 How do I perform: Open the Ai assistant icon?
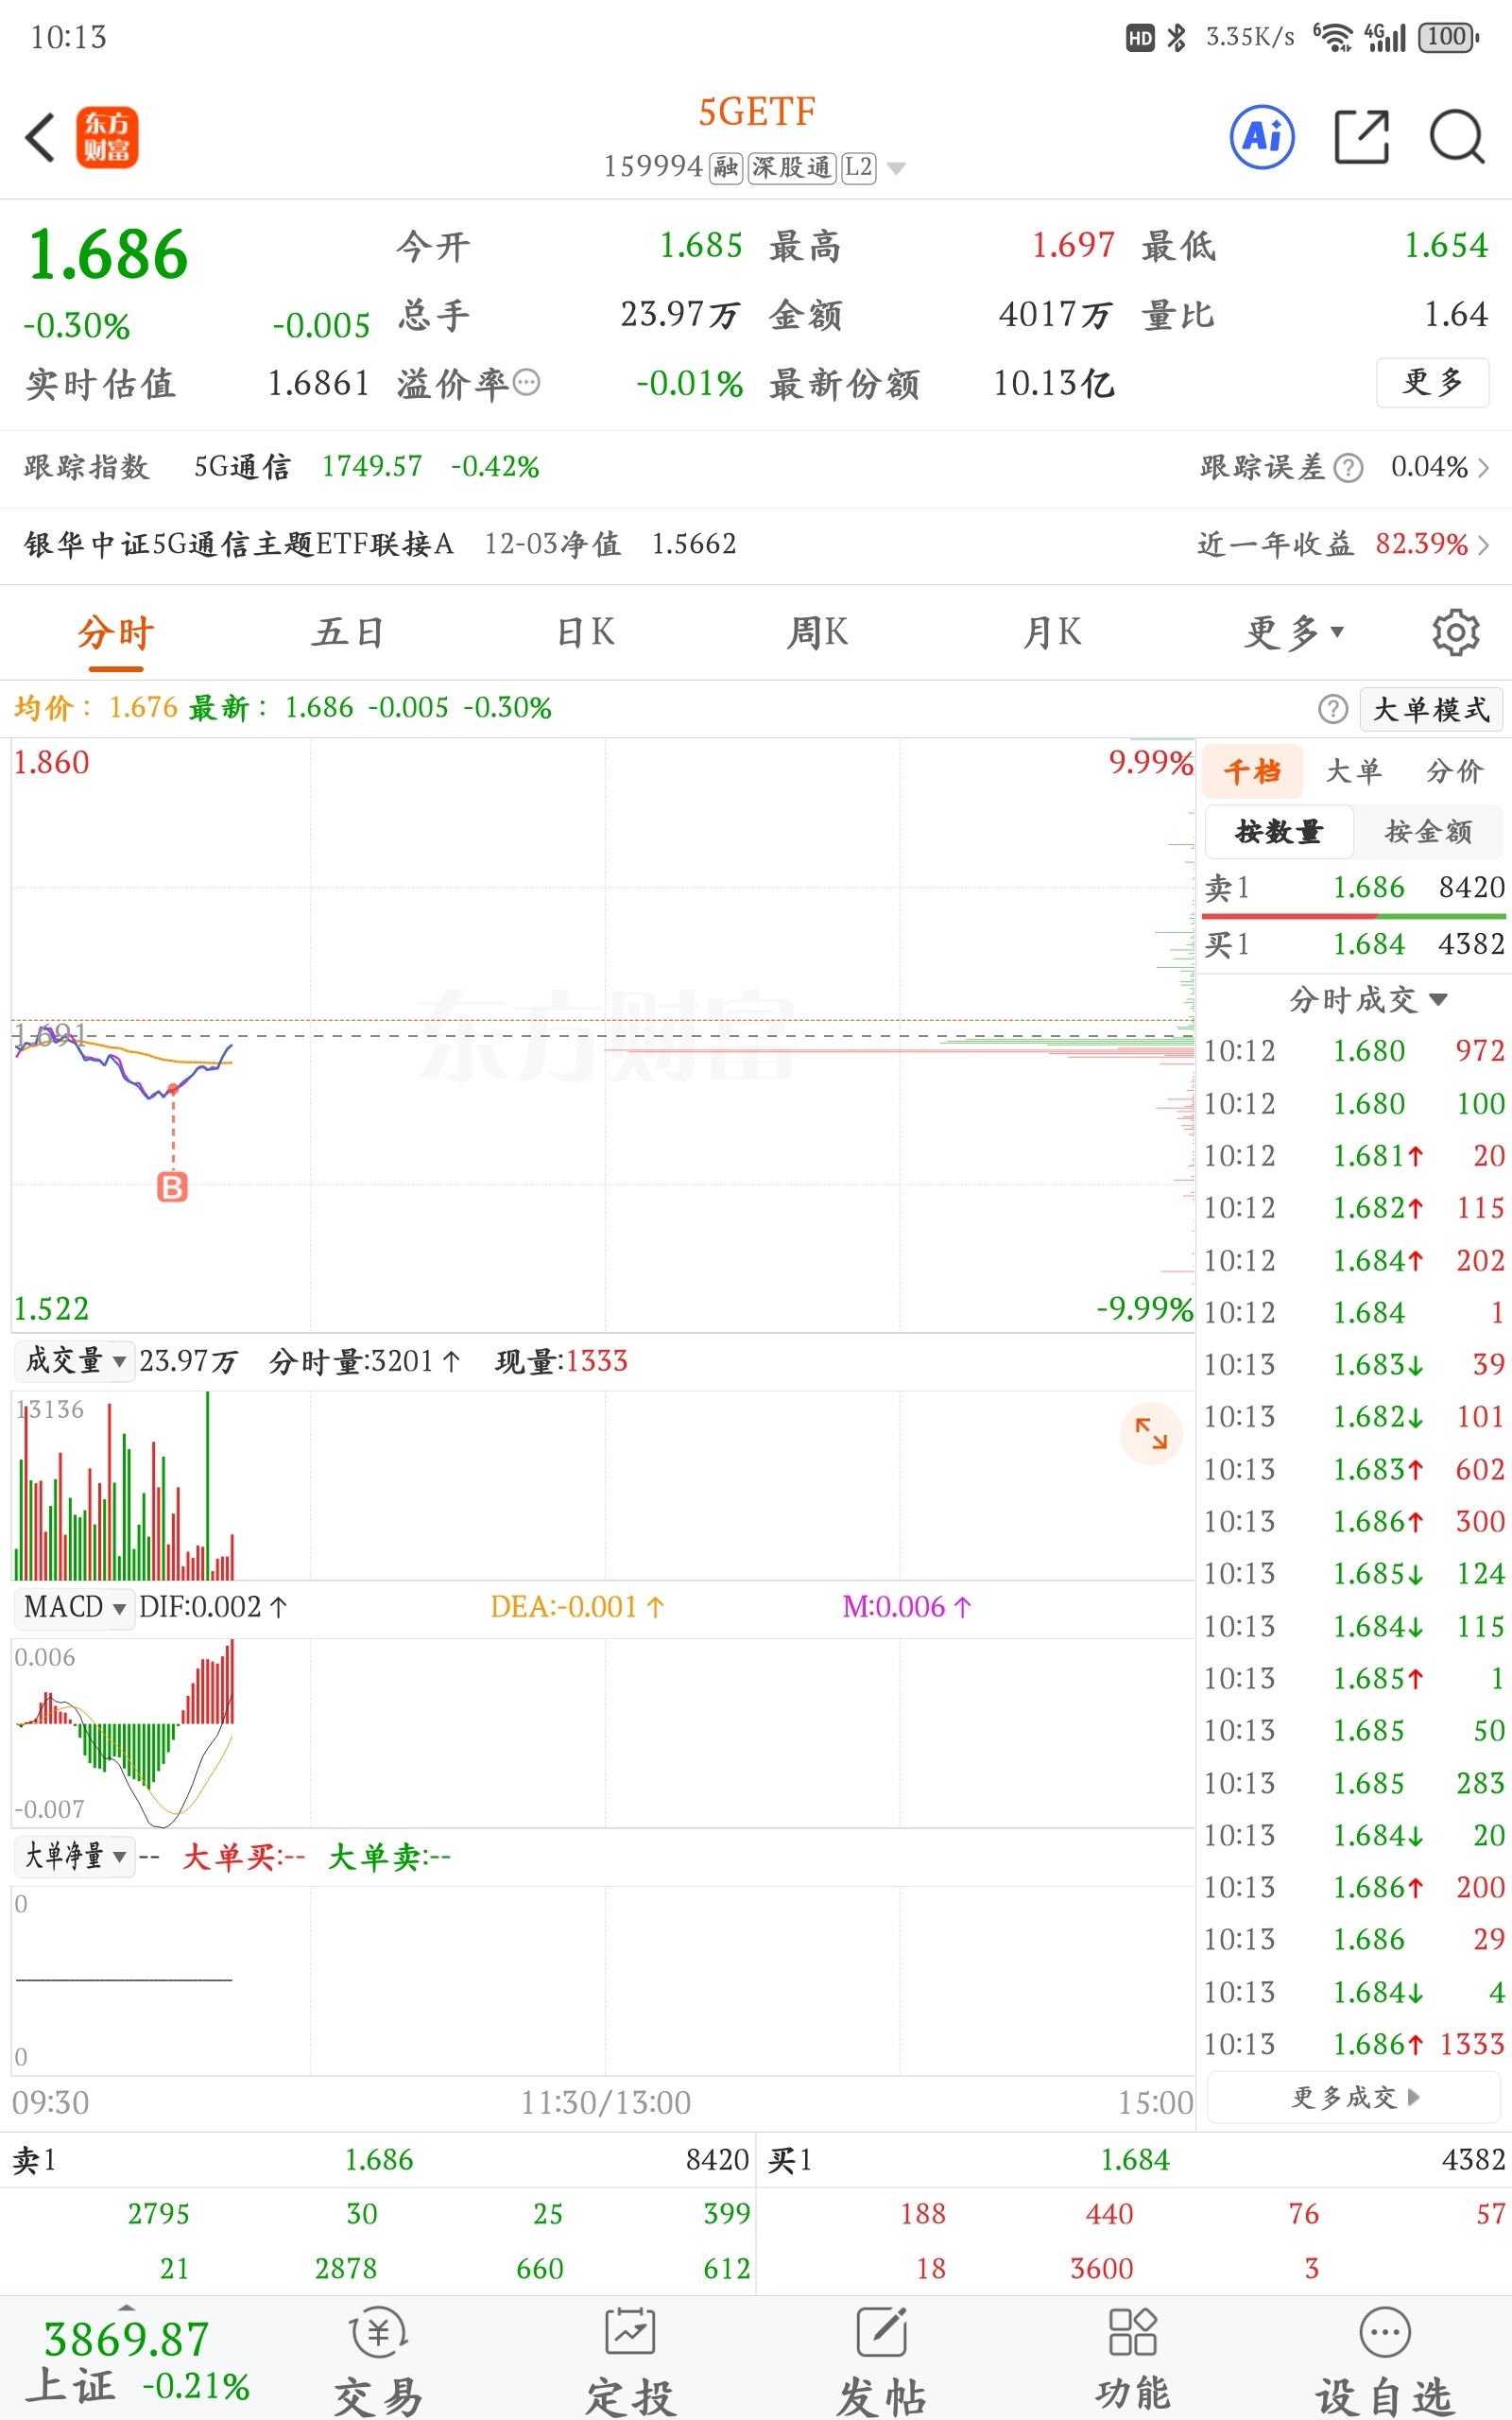point(1262,136)
